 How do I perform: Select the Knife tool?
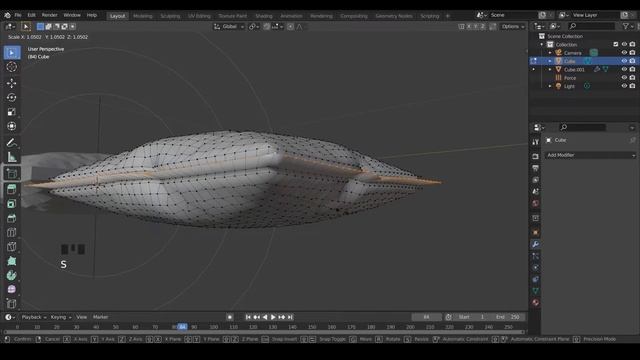(12, 247)
